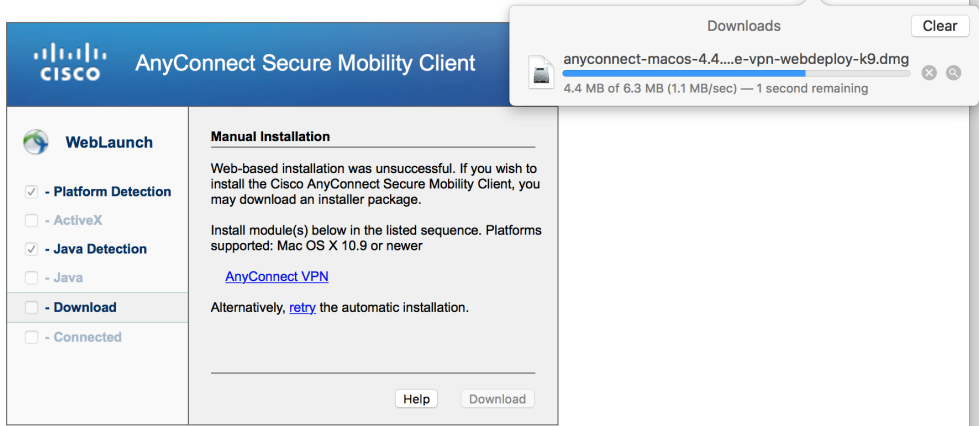Click the anyconnect-macos dmg filename
Viewport: 979px width, 426px height.
(x=735, y=59)
